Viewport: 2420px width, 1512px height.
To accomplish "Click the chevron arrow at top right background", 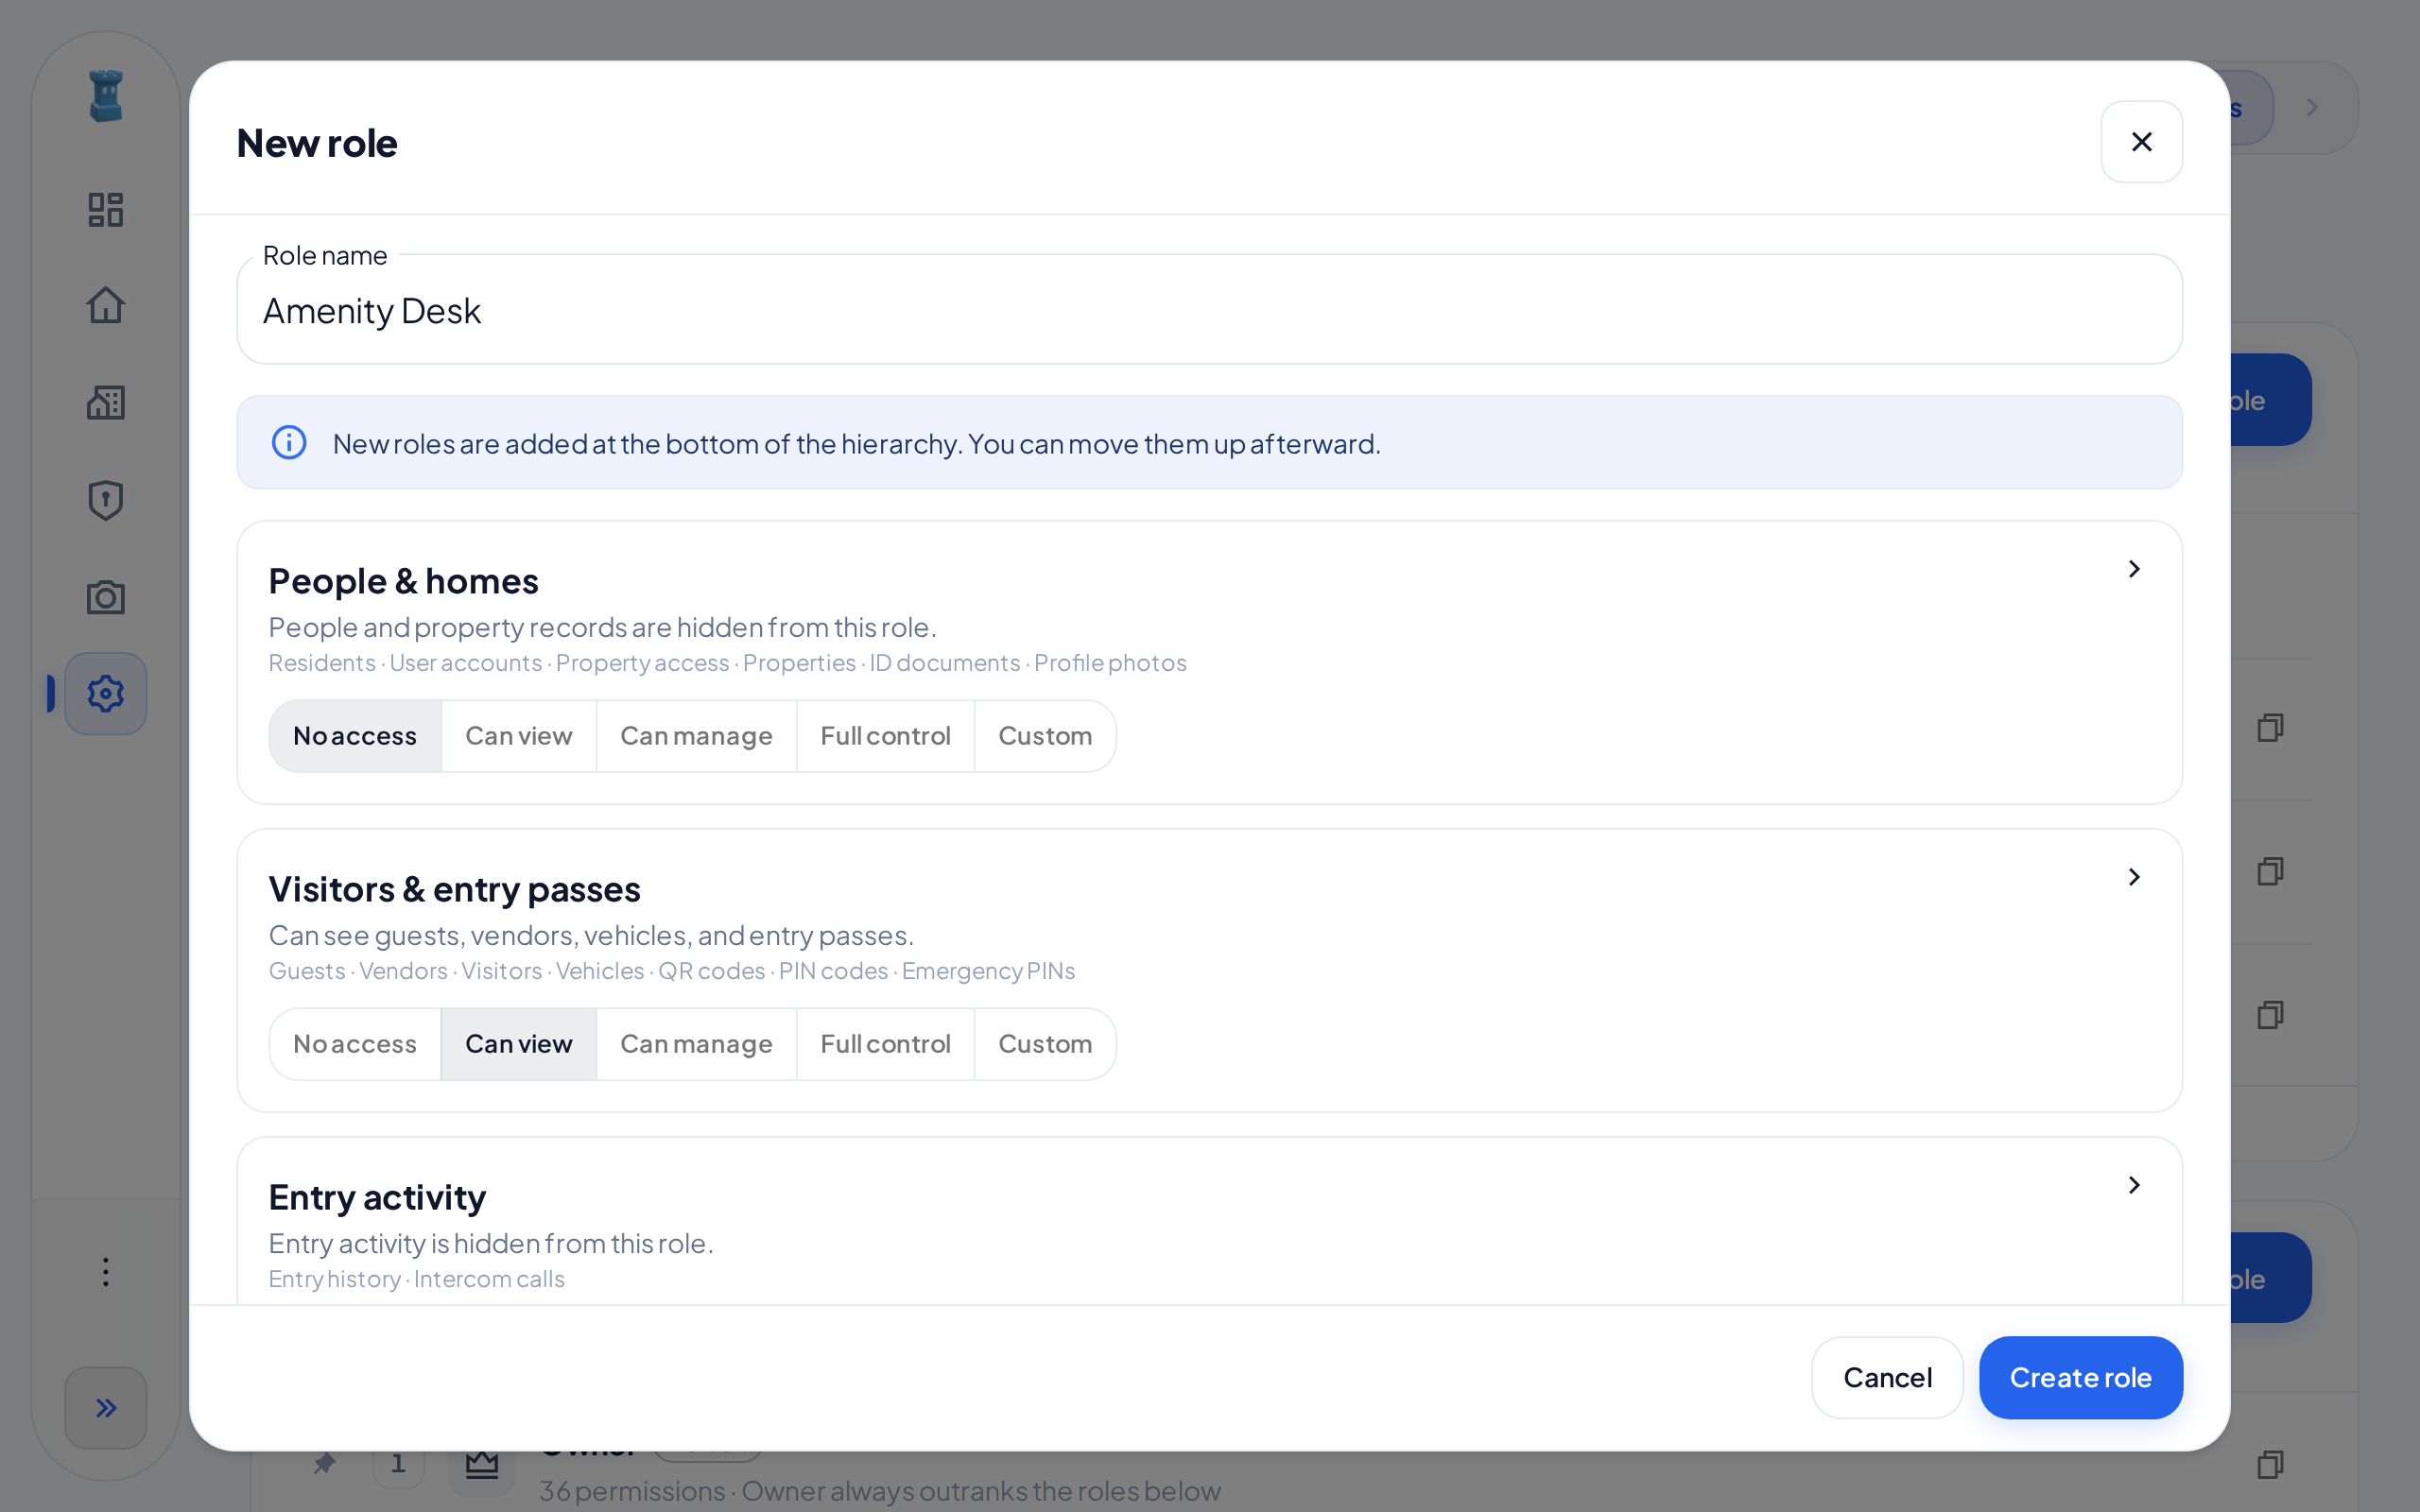I will point(2312,107).
